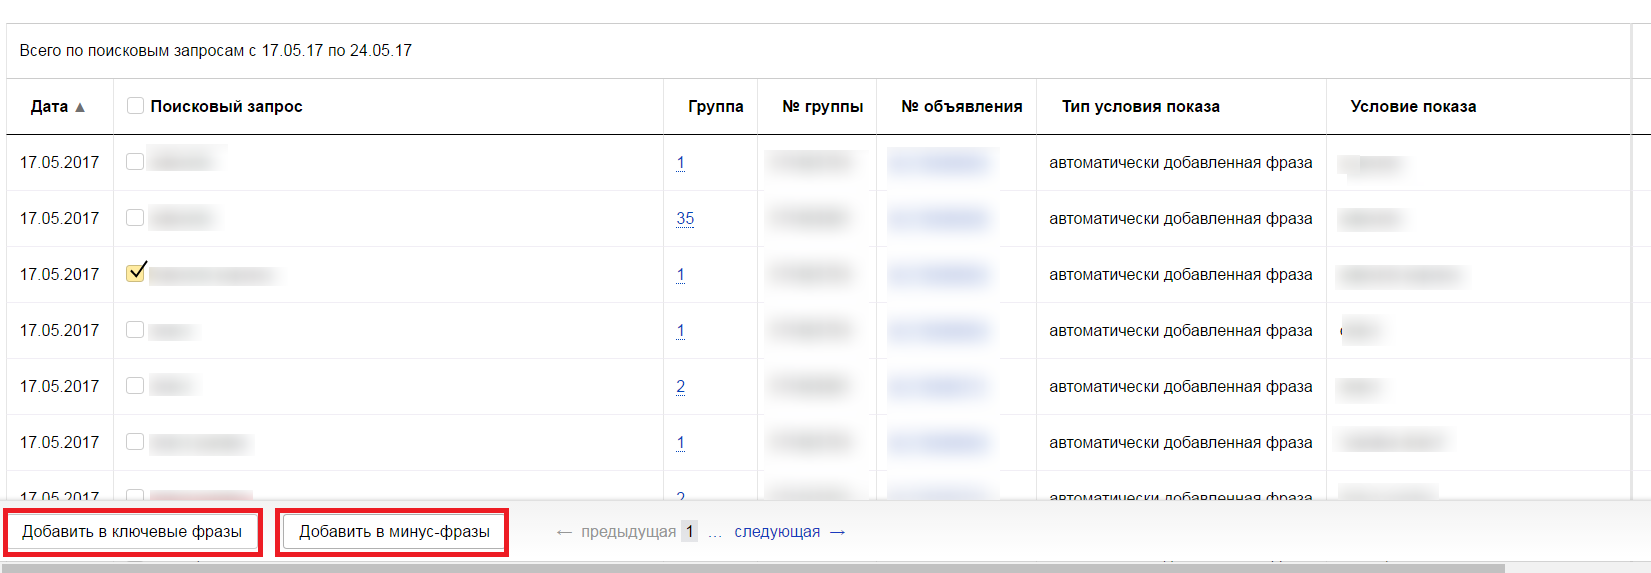Image resolution: width=1651 pixels, height=573 pixels.
Task: Check the first row's search query checkbox
Action: [x=136, y=162]
